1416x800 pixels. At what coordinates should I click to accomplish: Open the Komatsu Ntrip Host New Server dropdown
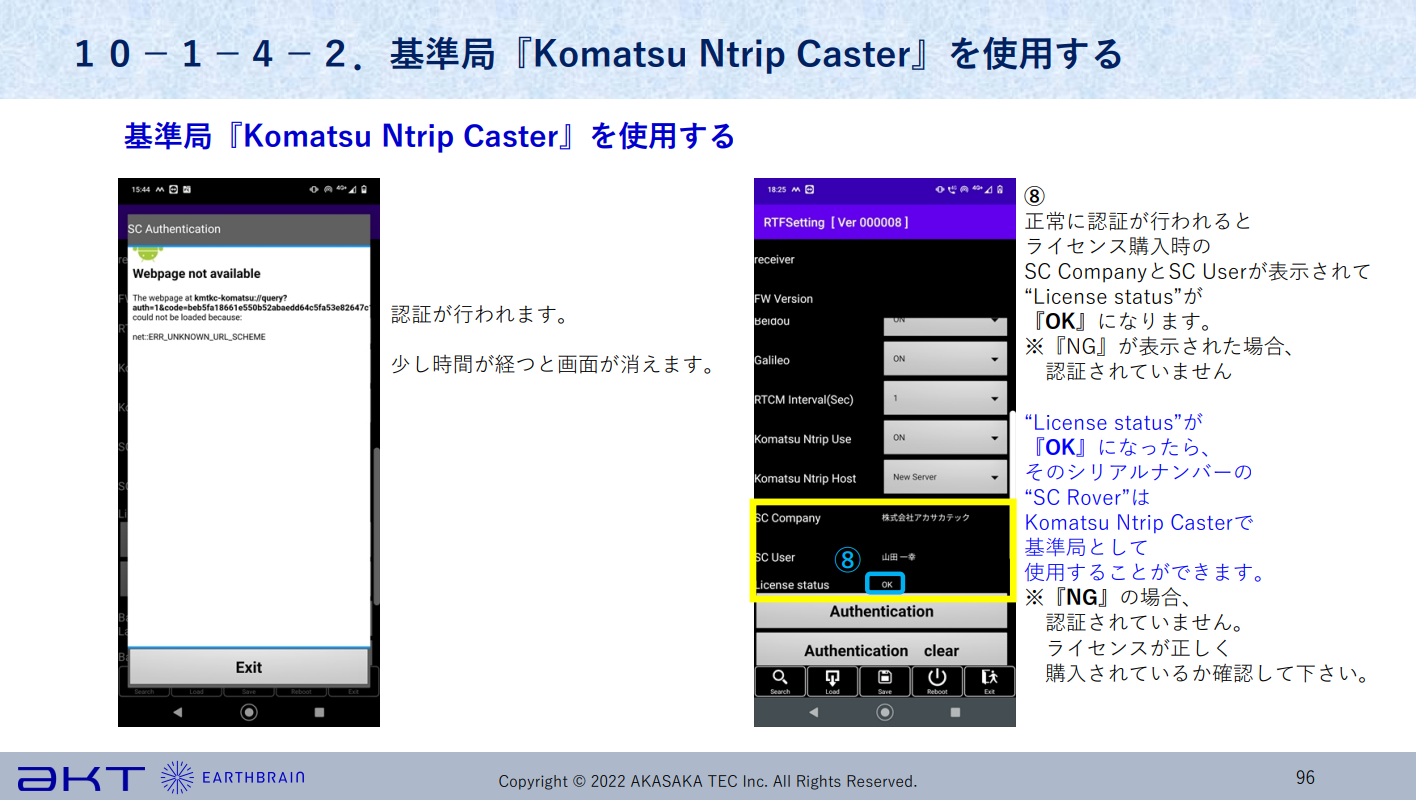tap(945, 477)
